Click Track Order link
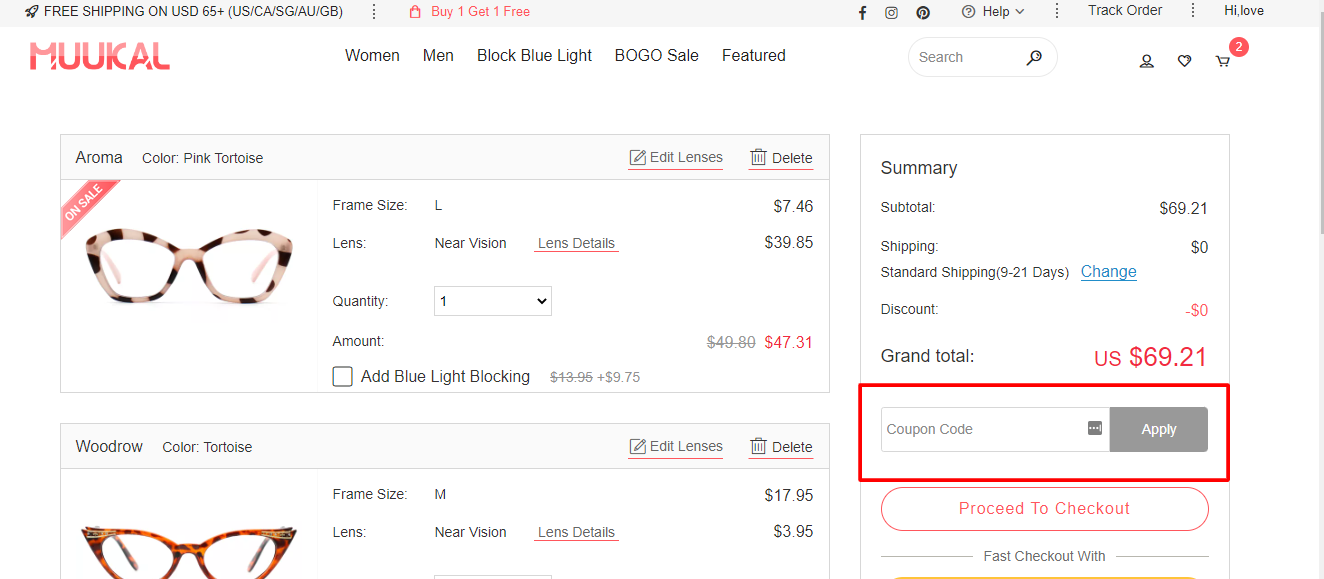 [x=1125, y=10]
